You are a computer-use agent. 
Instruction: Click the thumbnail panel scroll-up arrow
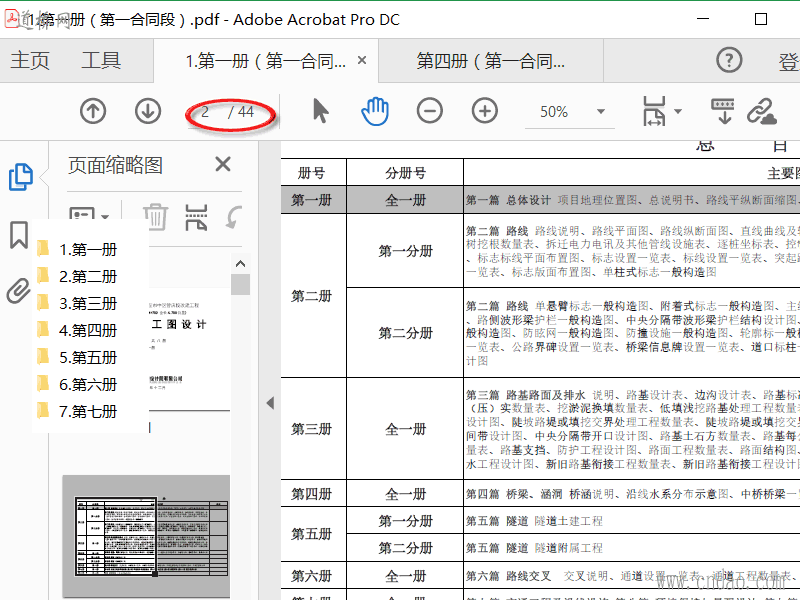[x=240, y=264]
